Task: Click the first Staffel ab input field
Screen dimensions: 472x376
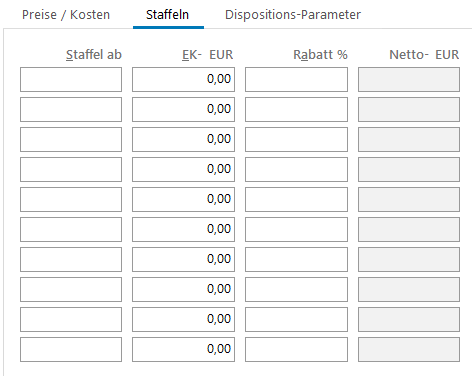Action: click(71, 79)
